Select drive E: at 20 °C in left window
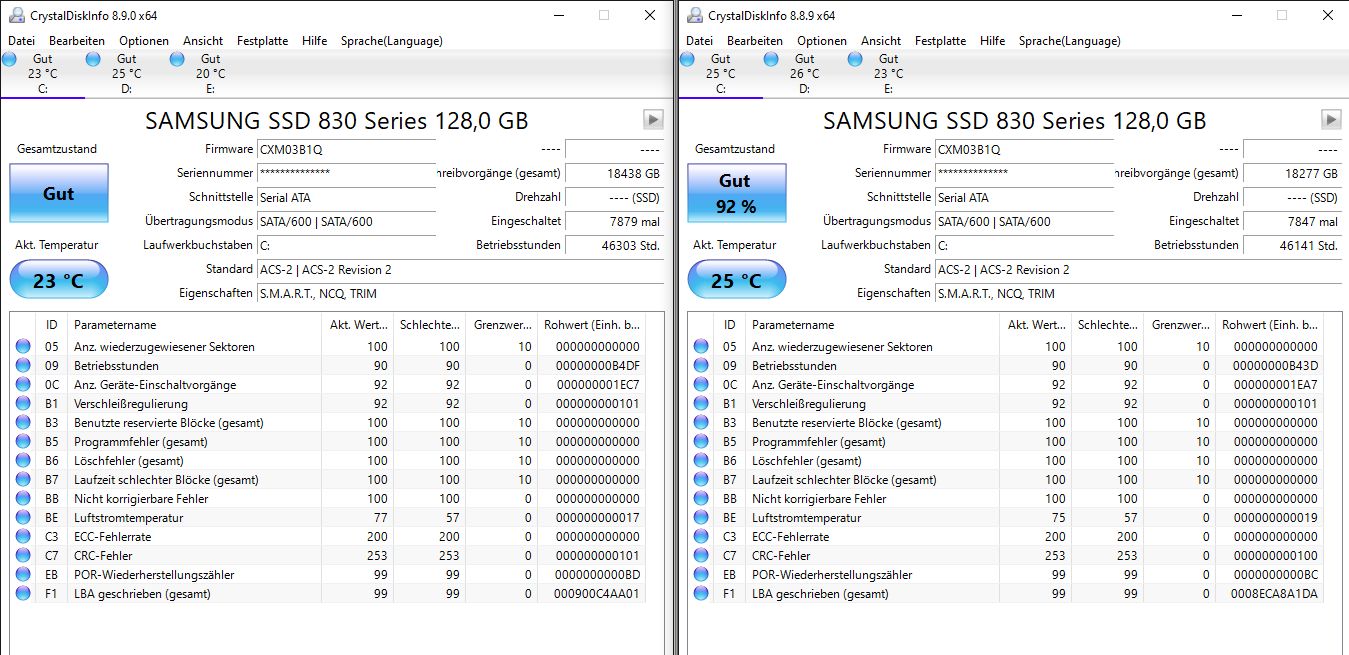1349x655 pixels. [x=210, y=74]
